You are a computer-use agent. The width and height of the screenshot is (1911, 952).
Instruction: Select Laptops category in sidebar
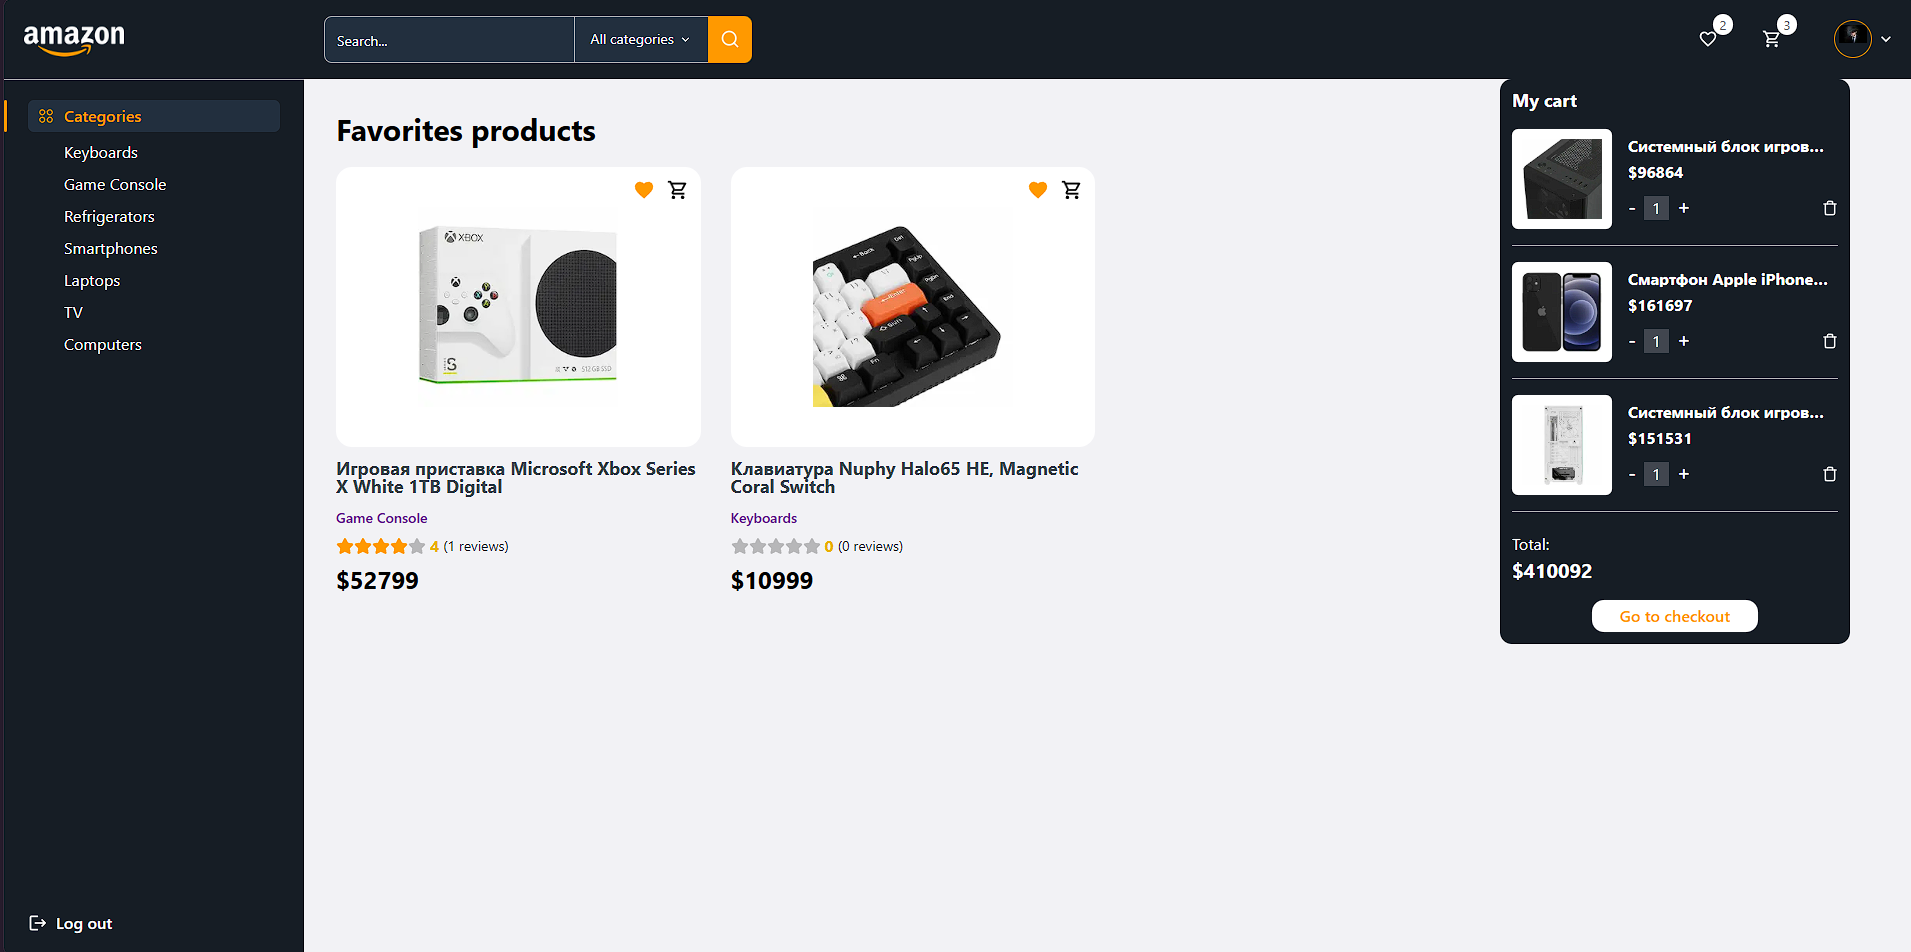(92, 280)
